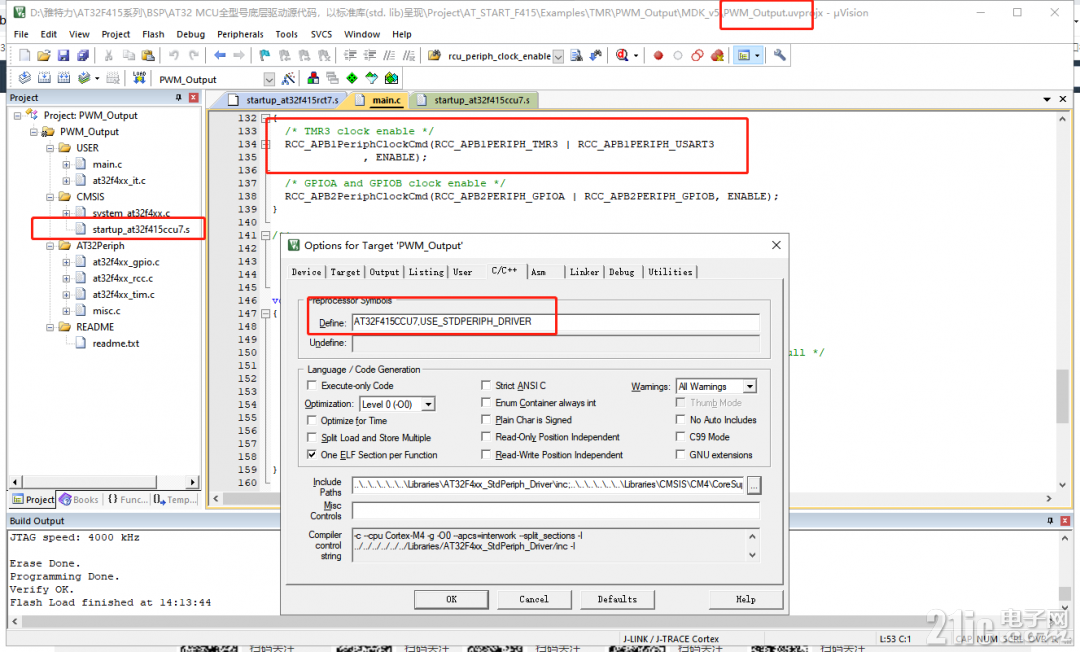Viewport: 1080px width, 652px height.
Task: Save the current file via floppy icon
Action: click(x=63, y=56)
